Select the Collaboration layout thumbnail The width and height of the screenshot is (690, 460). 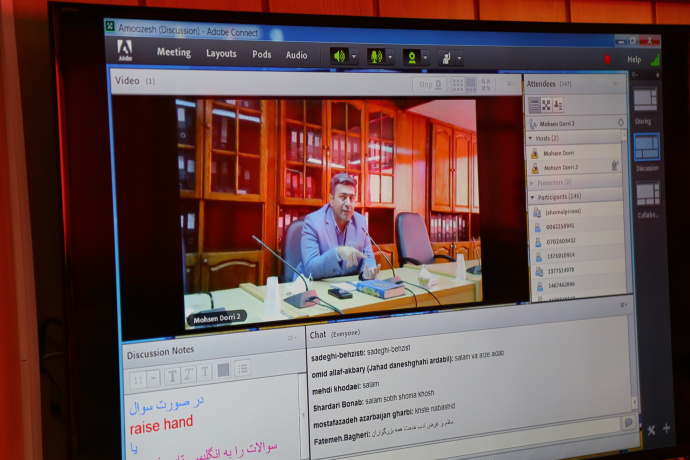(x=647, y=193)
